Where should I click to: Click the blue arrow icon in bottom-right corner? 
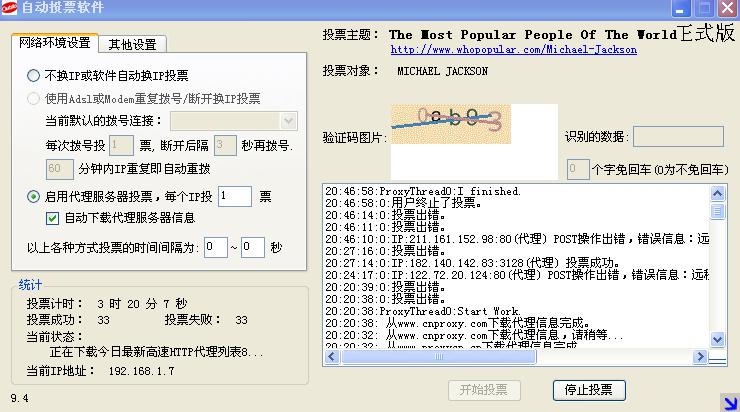point(730,403)
